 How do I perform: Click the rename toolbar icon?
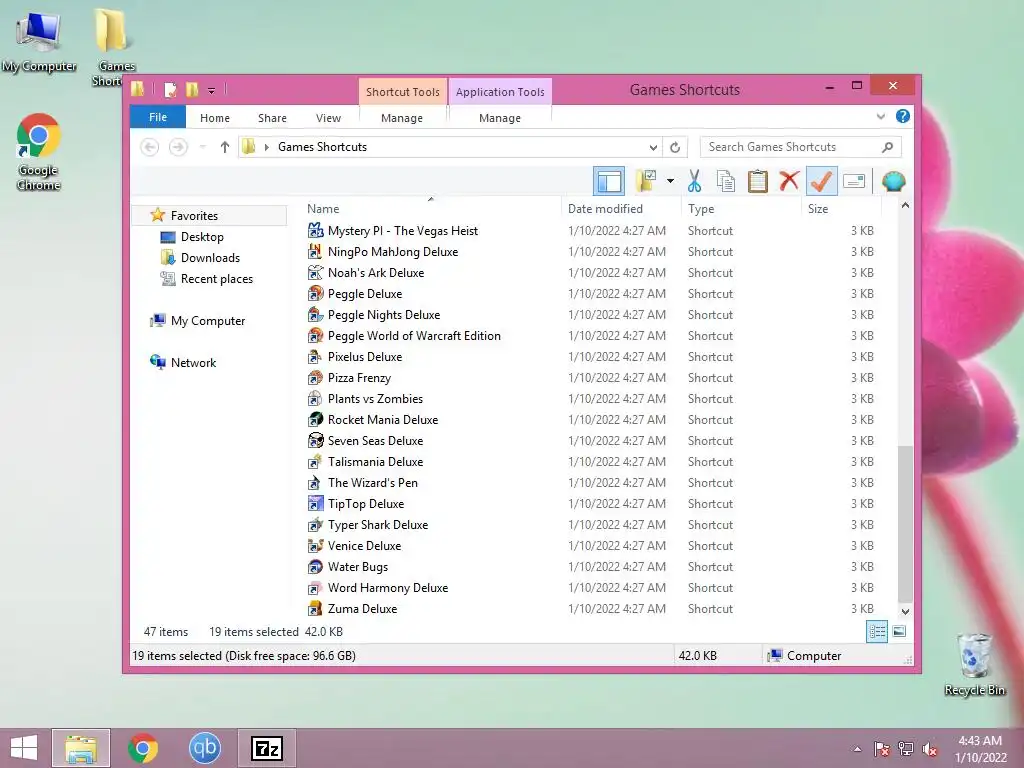[854, 181]
